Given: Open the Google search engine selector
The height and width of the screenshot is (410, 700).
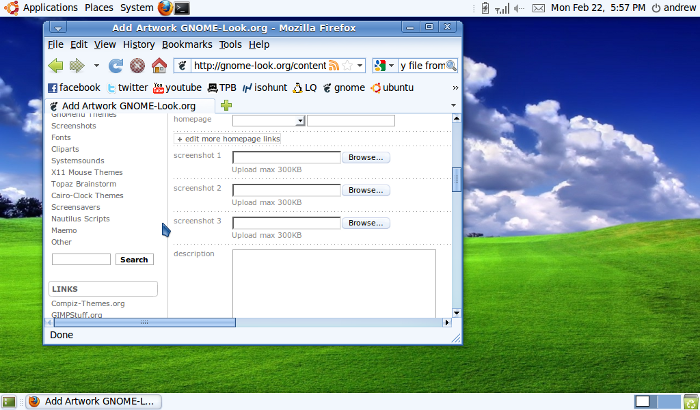Looking at the screenshot, I should 384,66.
